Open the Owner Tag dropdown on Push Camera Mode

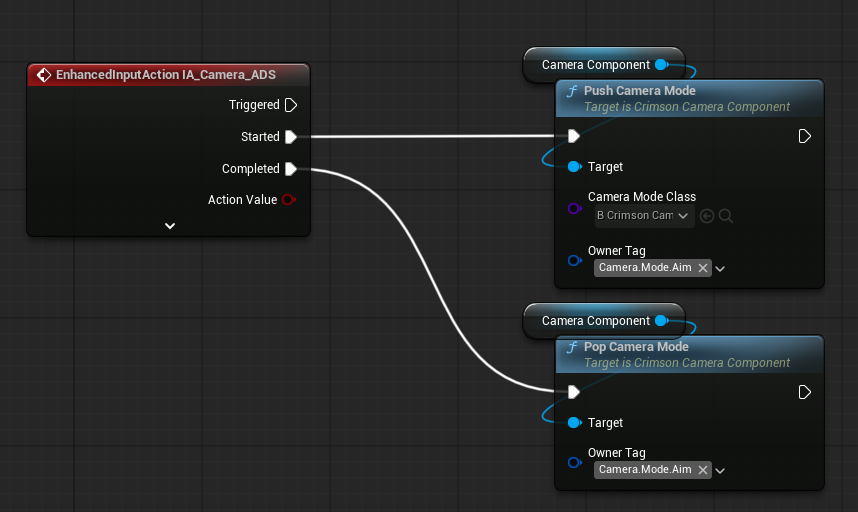pos(720,269)
